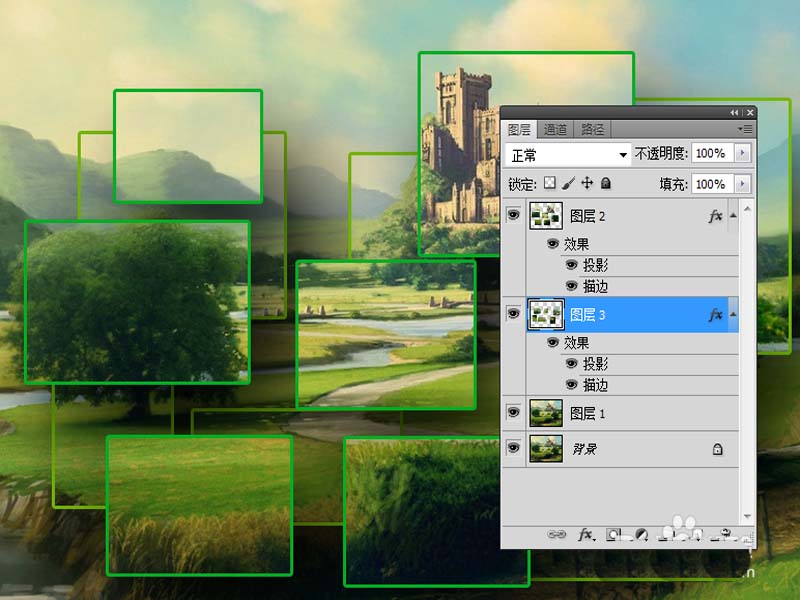Click layers list scrollbar down arrow

click(x=747, y=517)
